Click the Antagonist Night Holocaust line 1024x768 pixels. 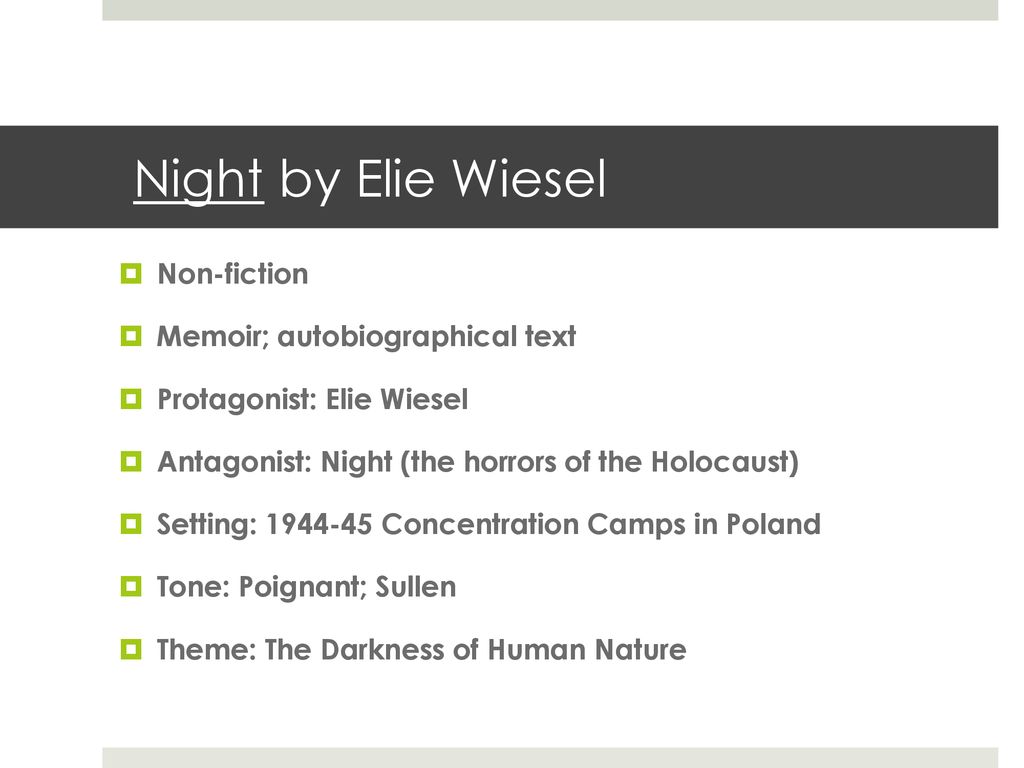coord(478,462)
